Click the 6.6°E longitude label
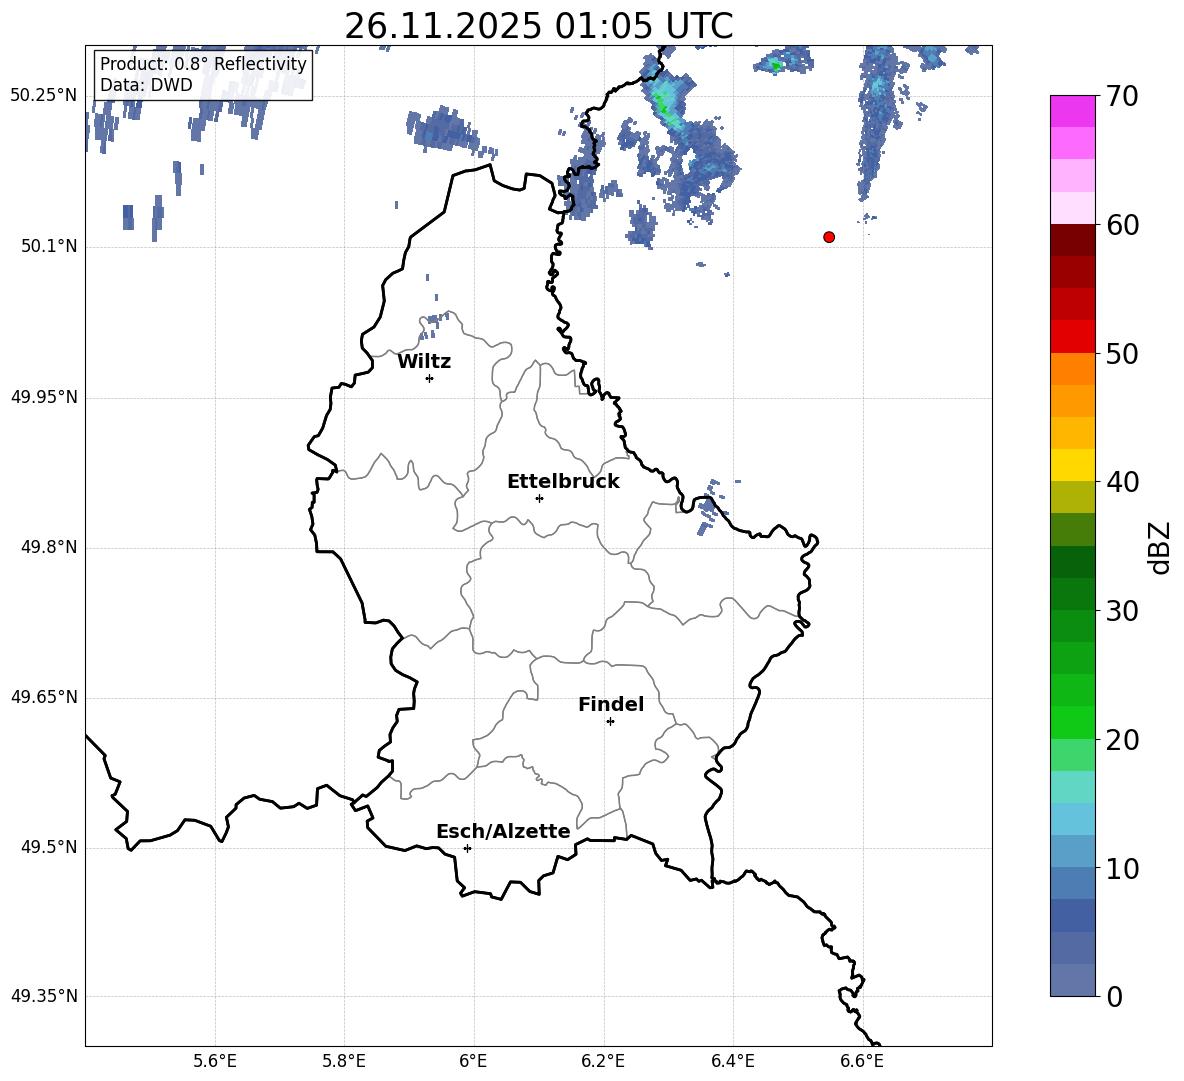This screenshot has height=1081, width=1184. click(862, 1061)
